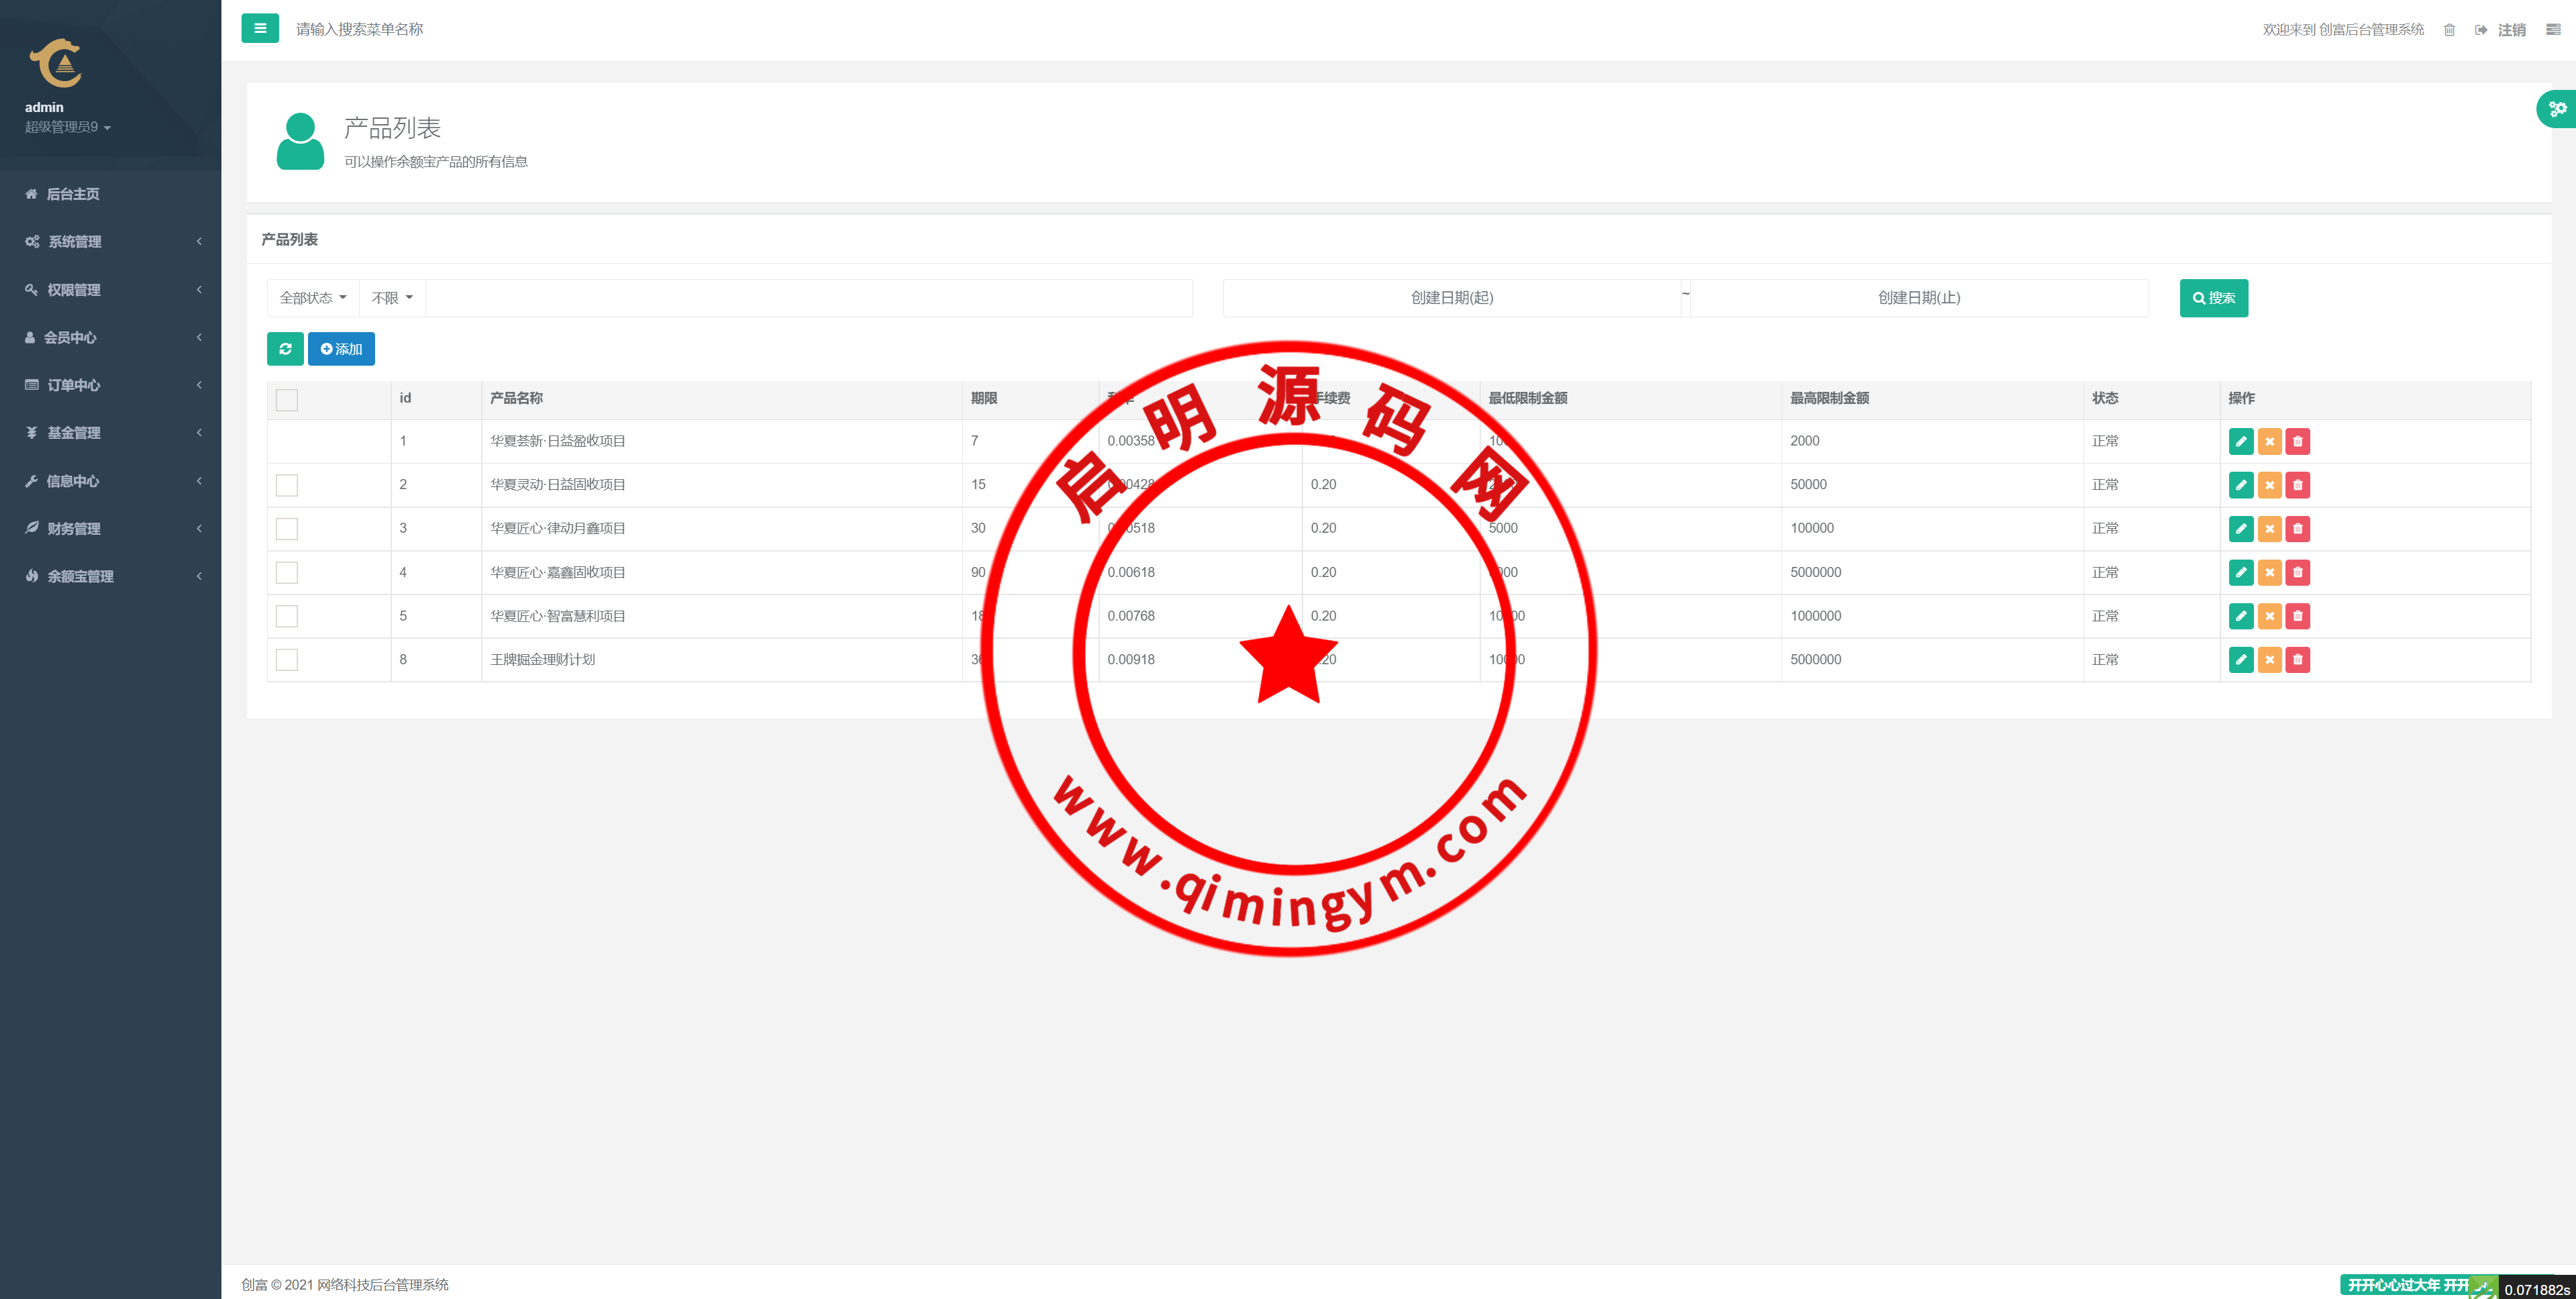Image resolution: width=2576 pixels, height=1299 pixels.
Task: Check the row checkbox for 王牌掘金理财计划
Action: pyautogui.click(x=287, y=660)
